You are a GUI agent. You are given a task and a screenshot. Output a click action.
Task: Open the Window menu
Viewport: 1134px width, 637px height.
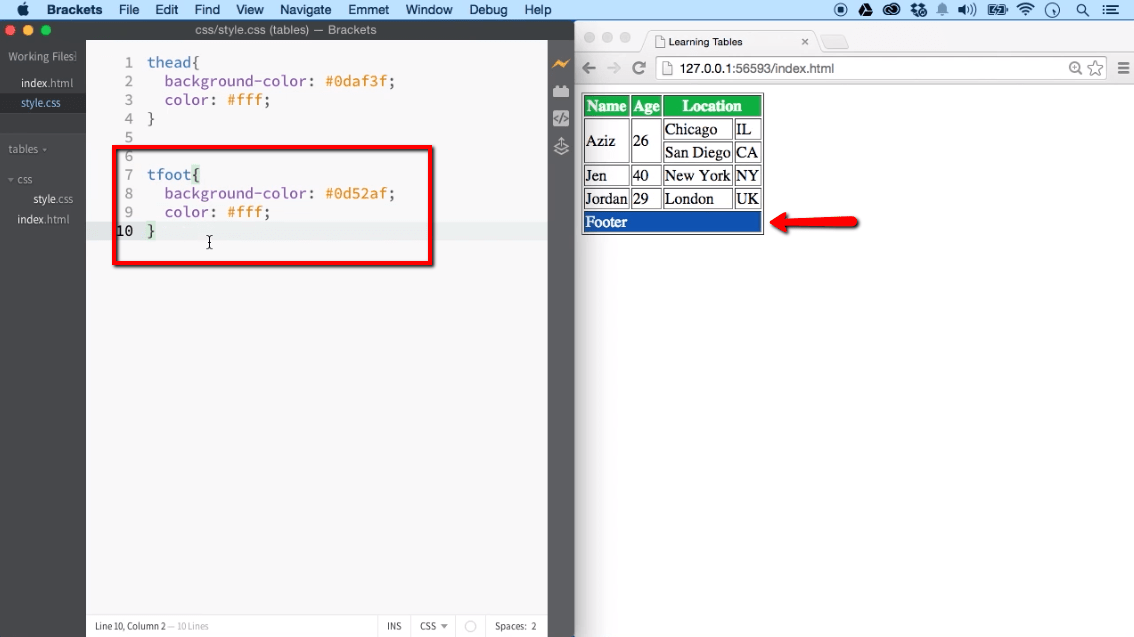[429, 9]
